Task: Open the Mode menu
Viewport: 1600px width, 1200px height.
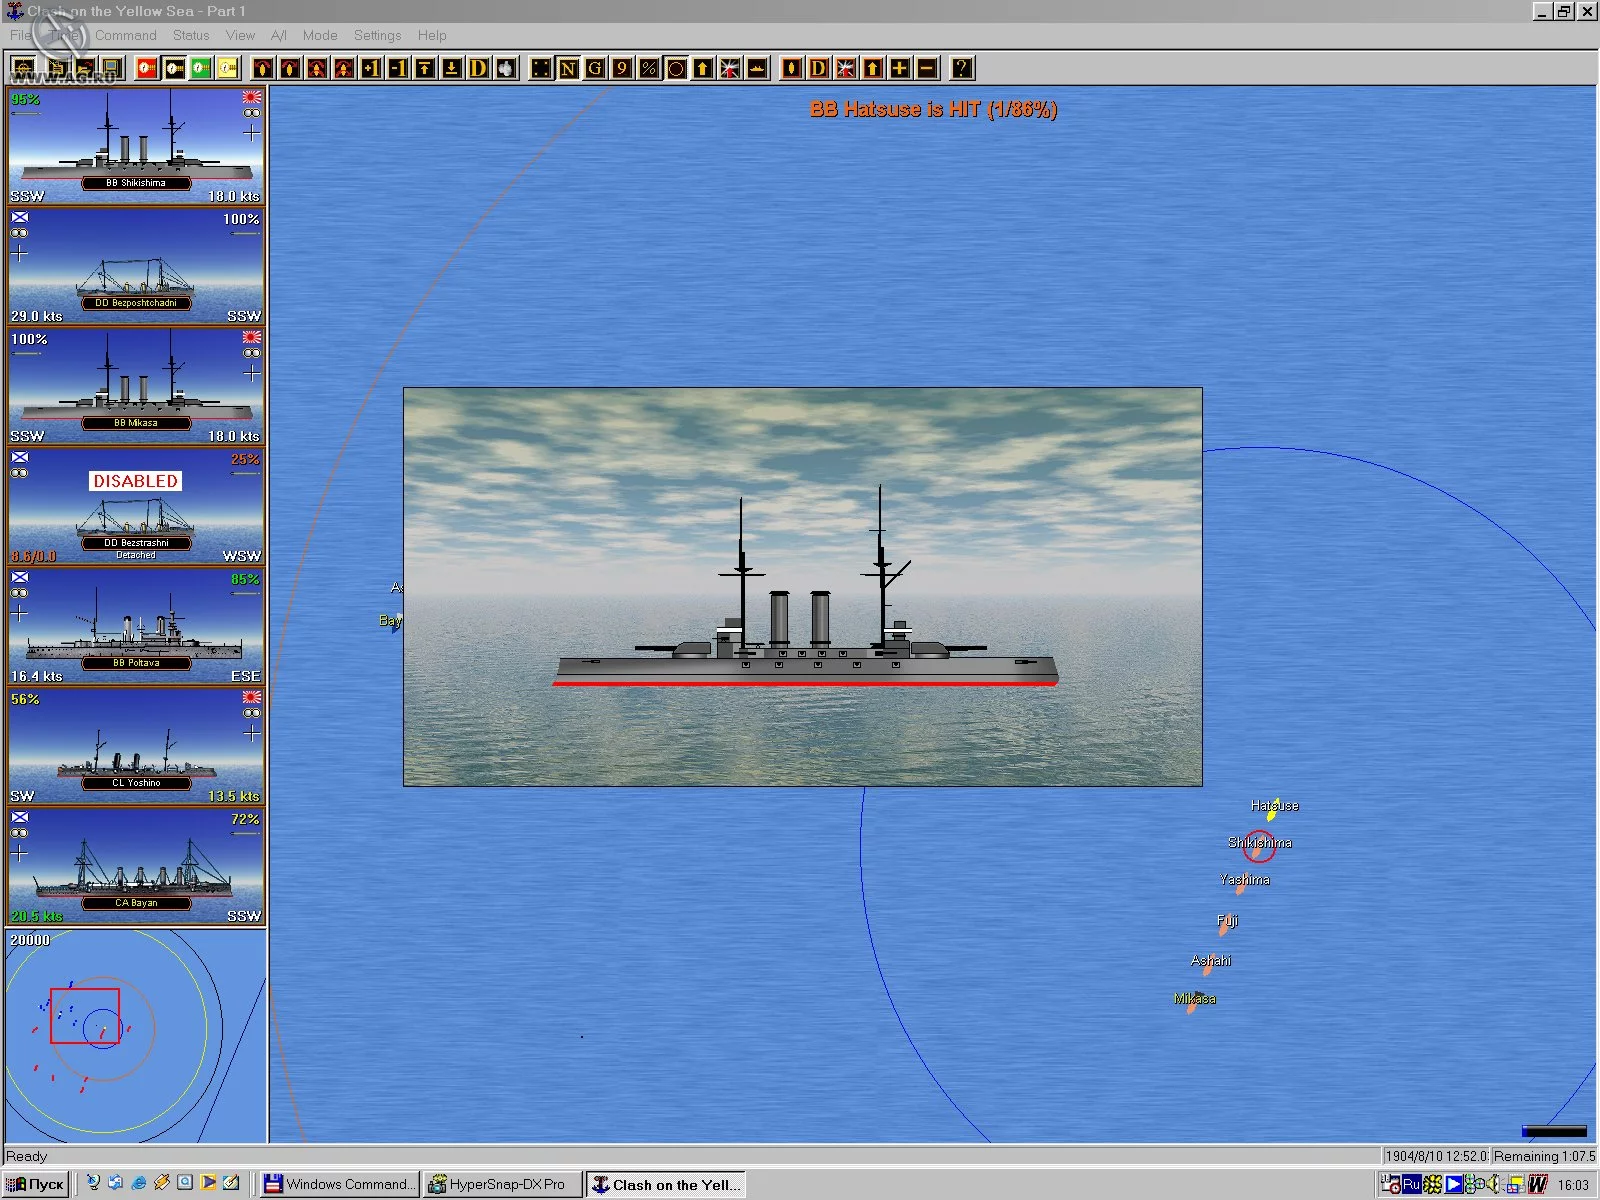Action: 320,35
